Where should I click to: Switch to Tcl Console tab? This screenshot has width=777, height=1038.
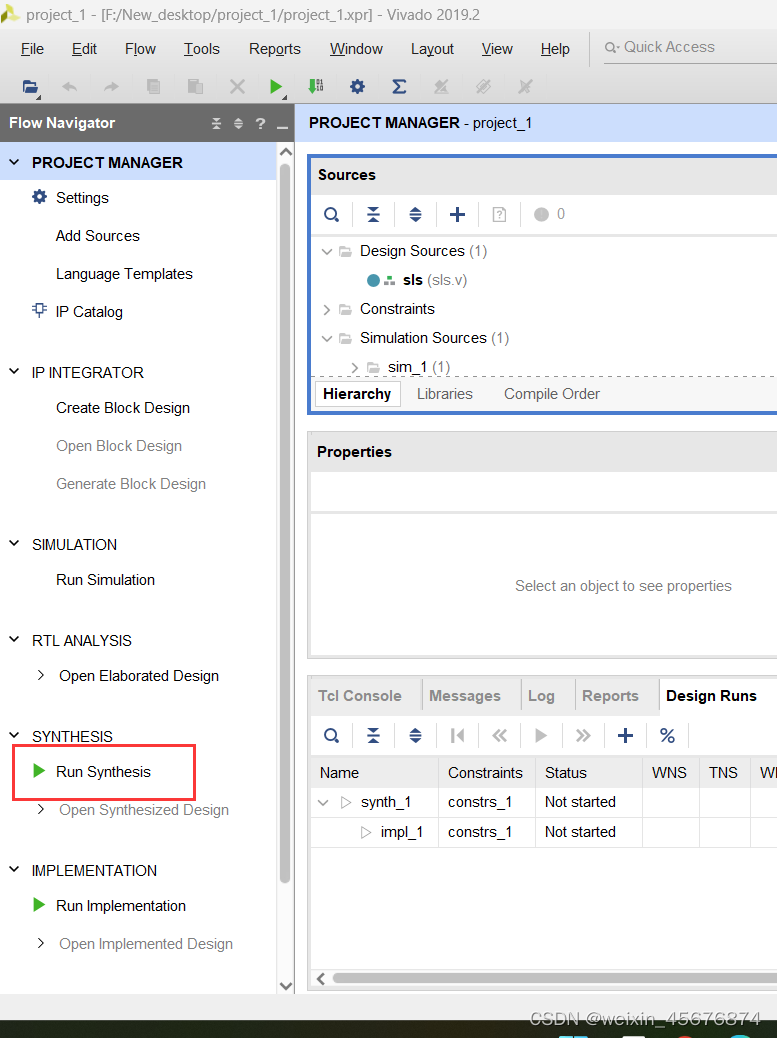(x=359, y=696)
